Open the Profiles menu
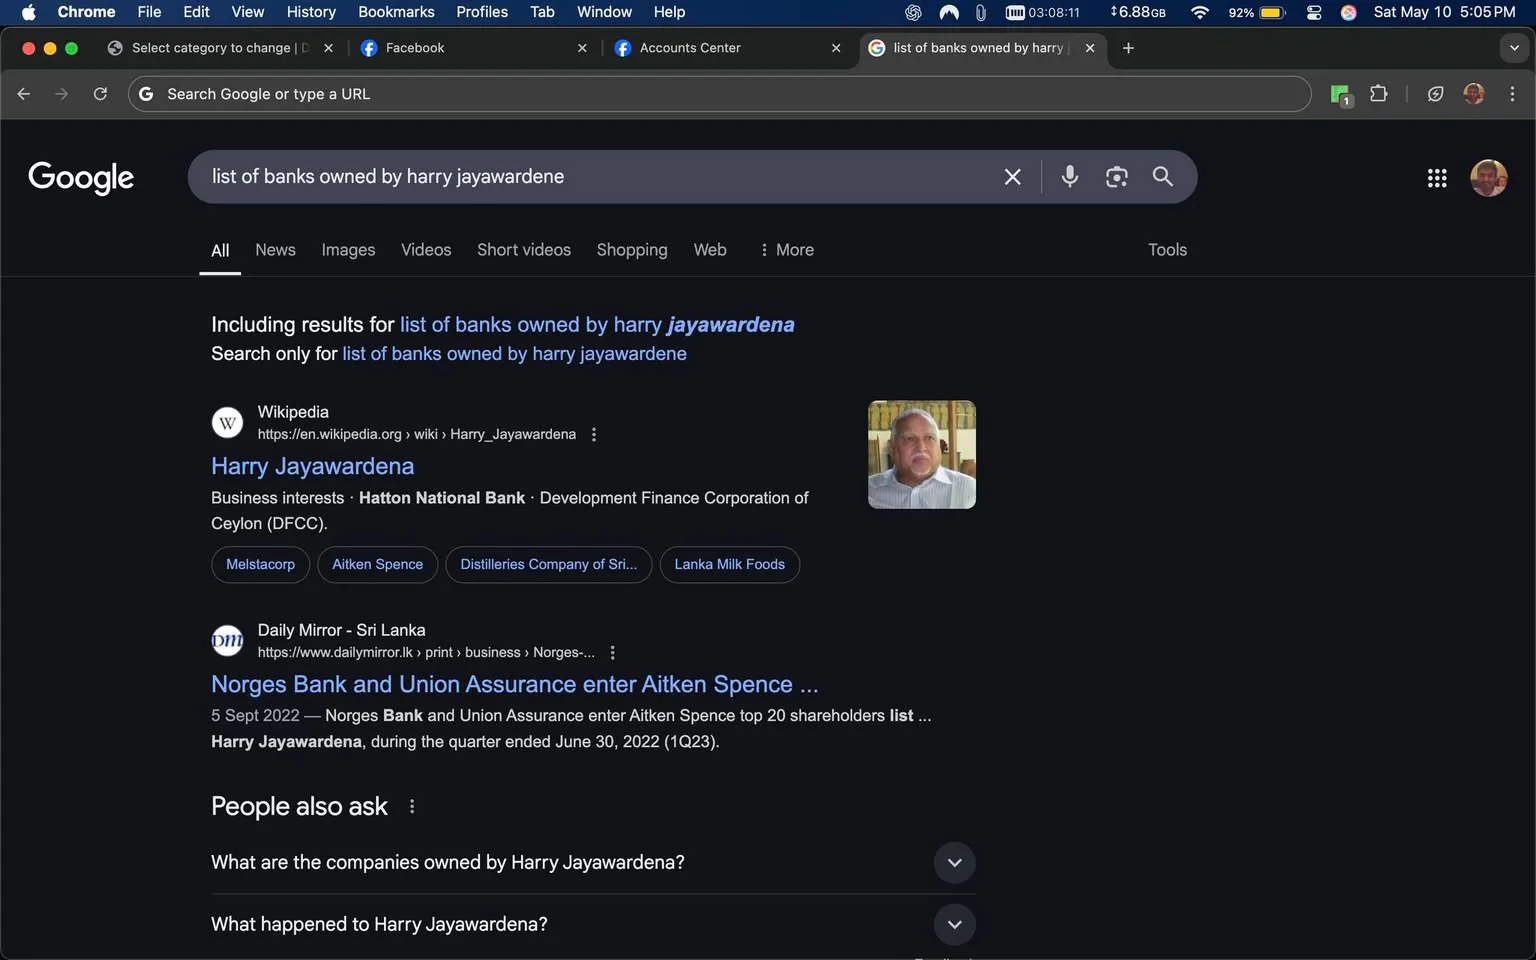The width and height of the screenshot is (1536, 960). coord(482,12)
